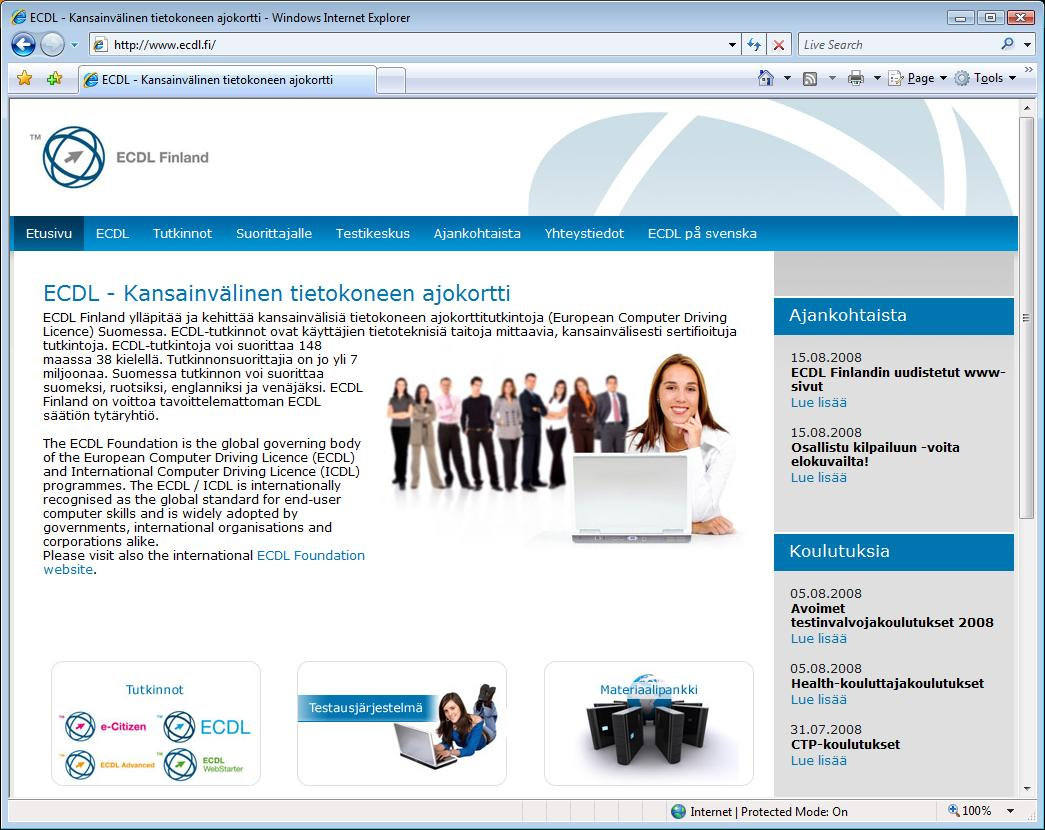Click the large ECDL logo in Tutkinnot card
Viewport: 1045px width, 830px height.
coord(206,727)
